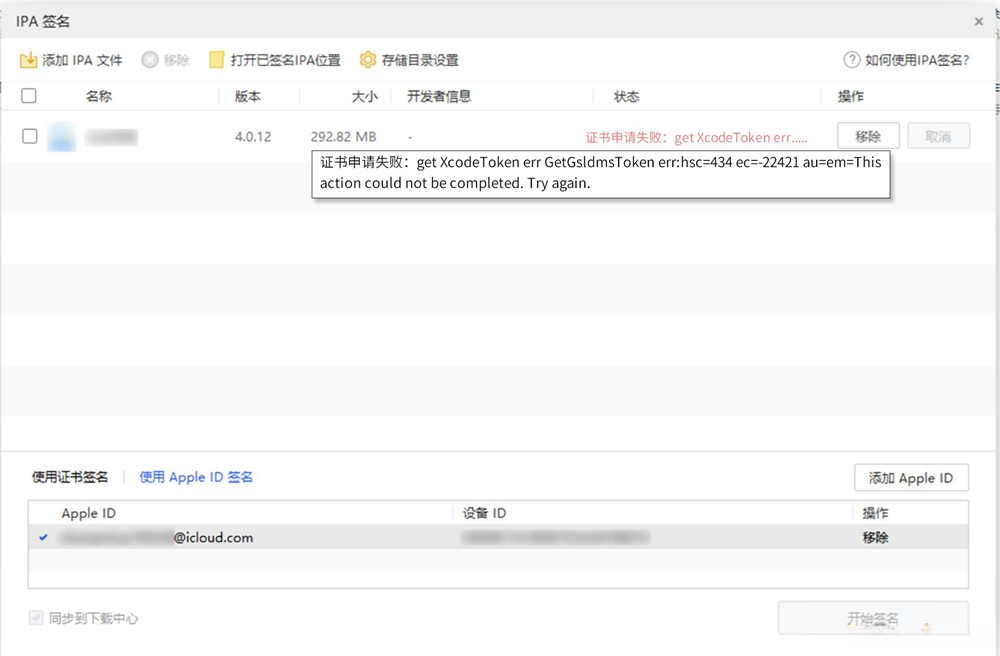Click the 添加 Apple ID button

911,477
